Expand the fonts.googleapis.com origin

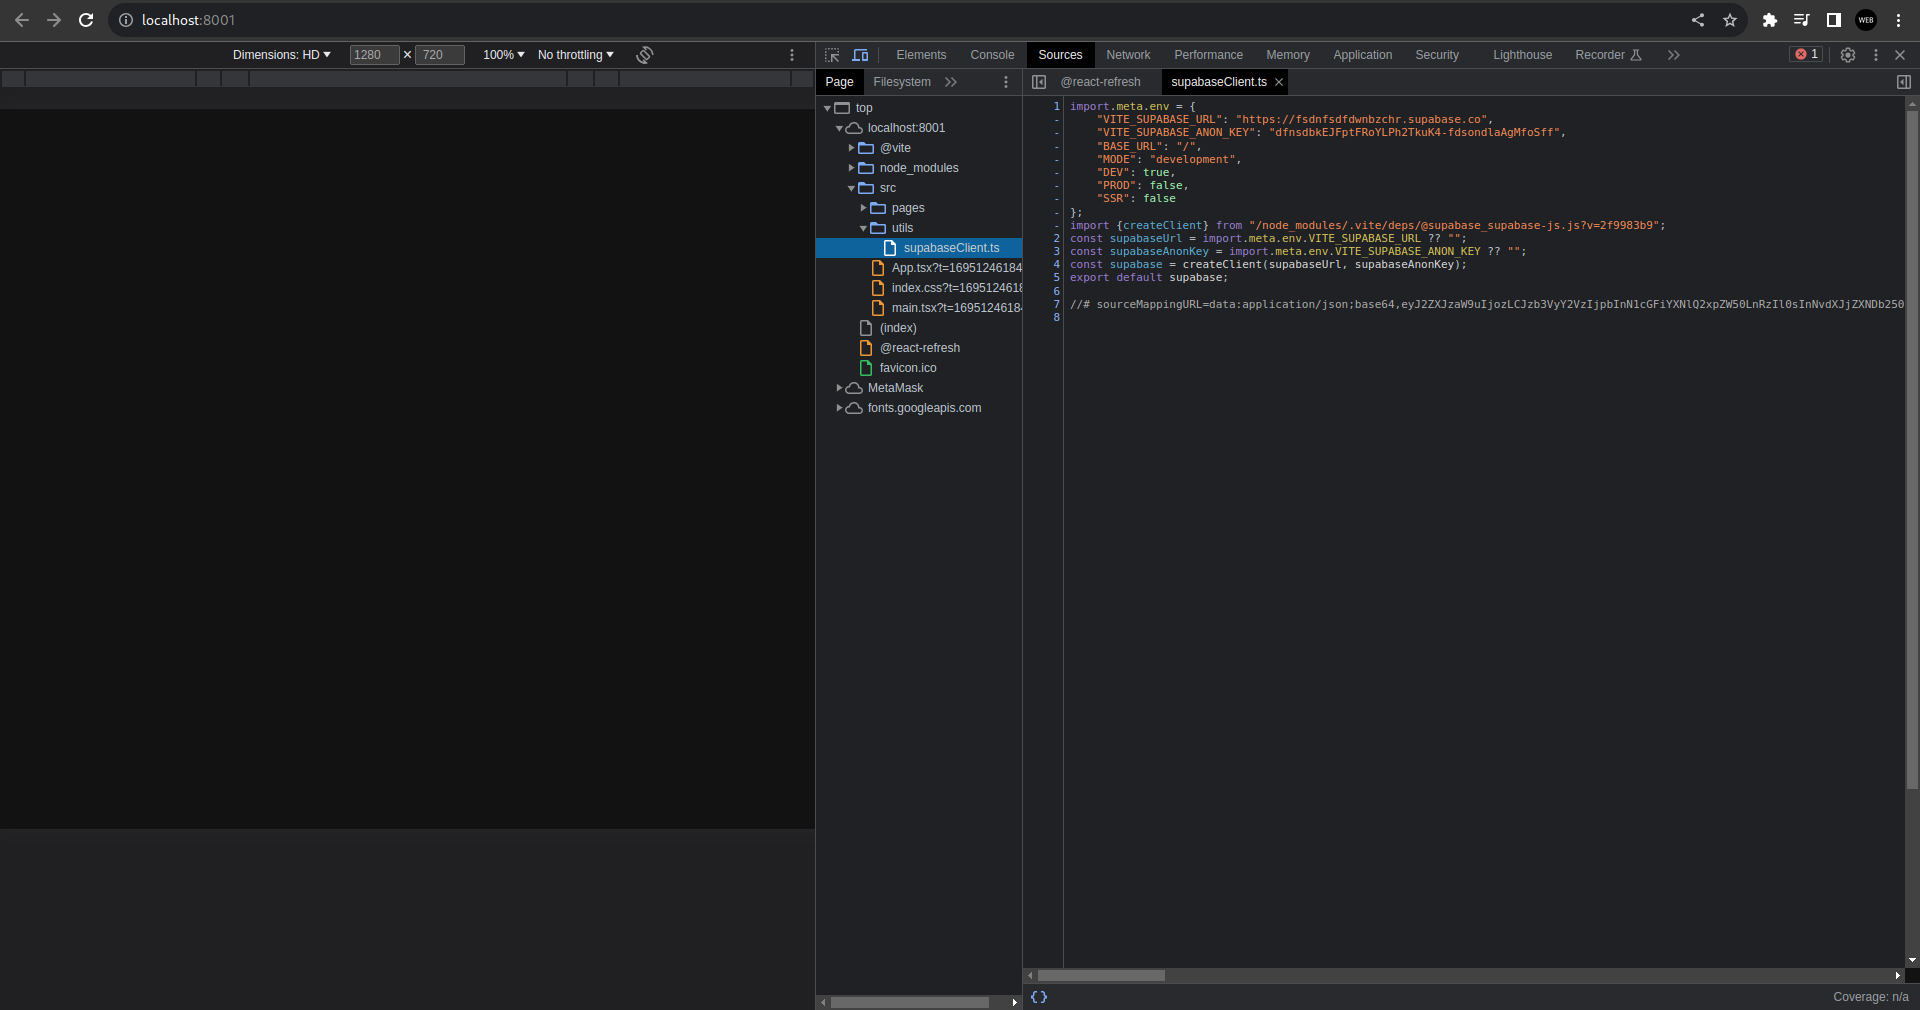[840, 408]
